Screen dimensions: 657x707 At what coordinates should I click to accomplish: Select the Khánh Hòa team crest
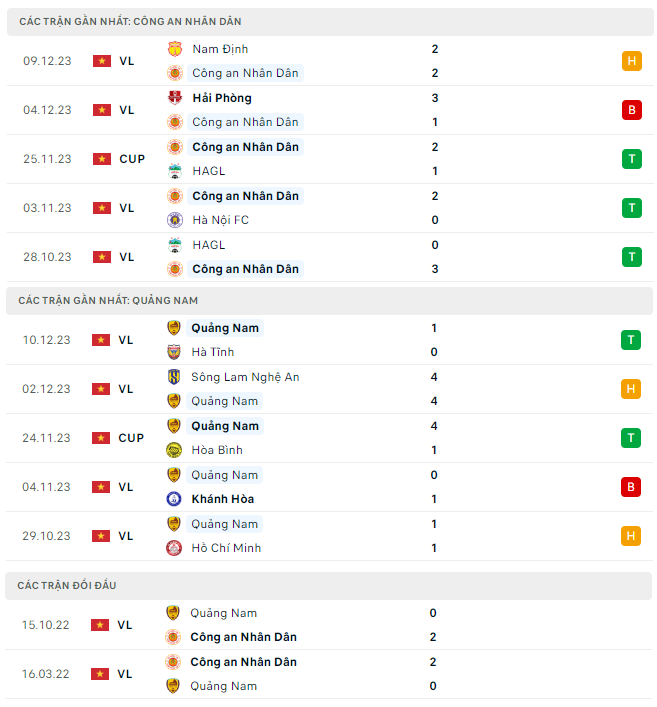[174, 499]
